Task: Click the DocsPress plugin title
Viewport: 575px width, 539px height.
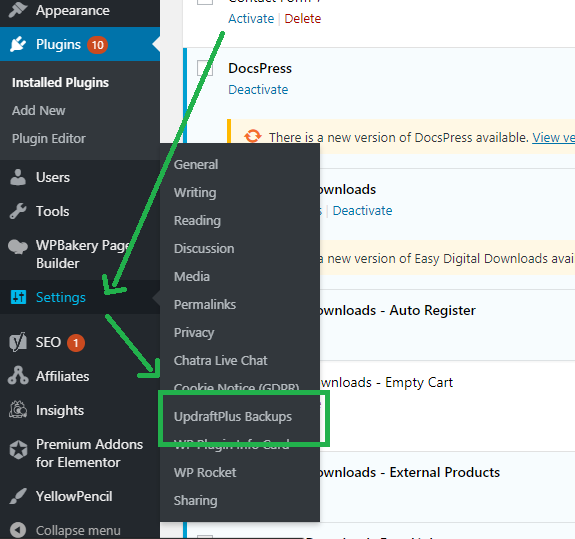Action: click(260, 68)
